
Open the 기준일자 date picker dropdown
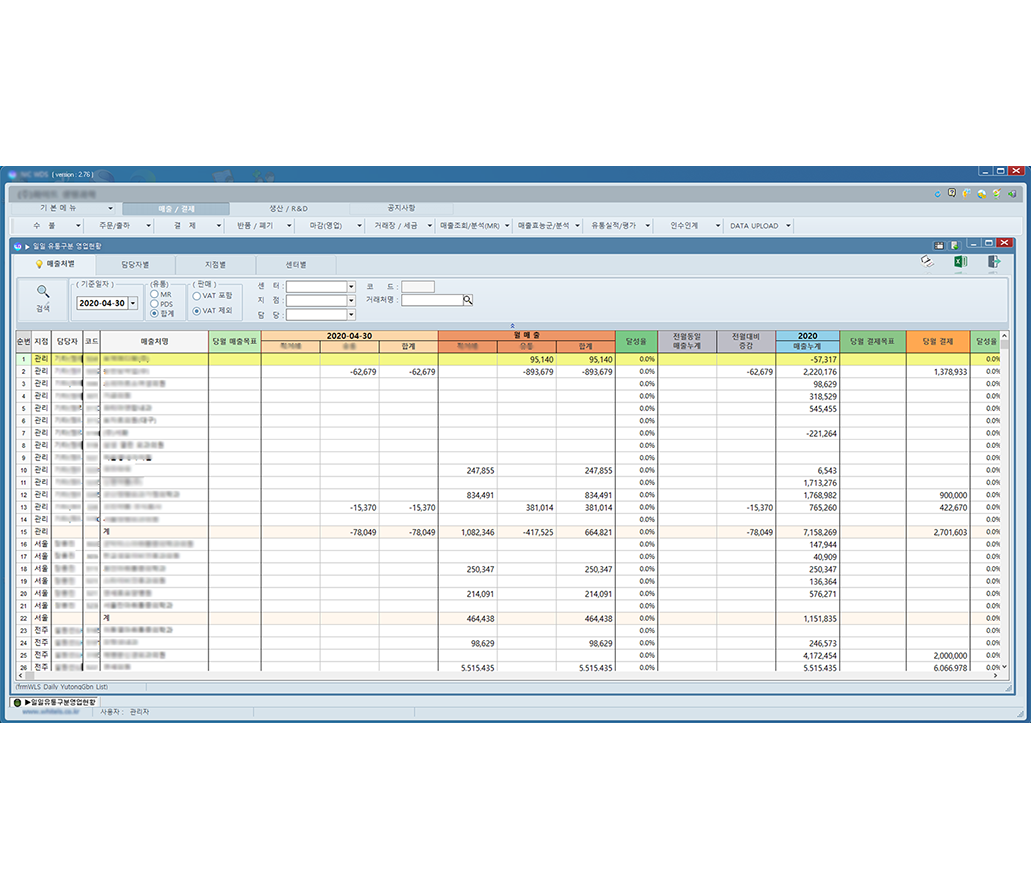pyautogui.click(x=133, y=303)
